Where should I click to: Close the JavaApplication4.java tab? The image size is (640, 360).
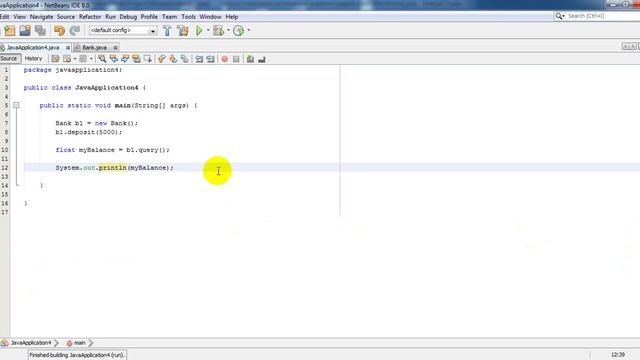pyautogui.click(x=68, y=48)
